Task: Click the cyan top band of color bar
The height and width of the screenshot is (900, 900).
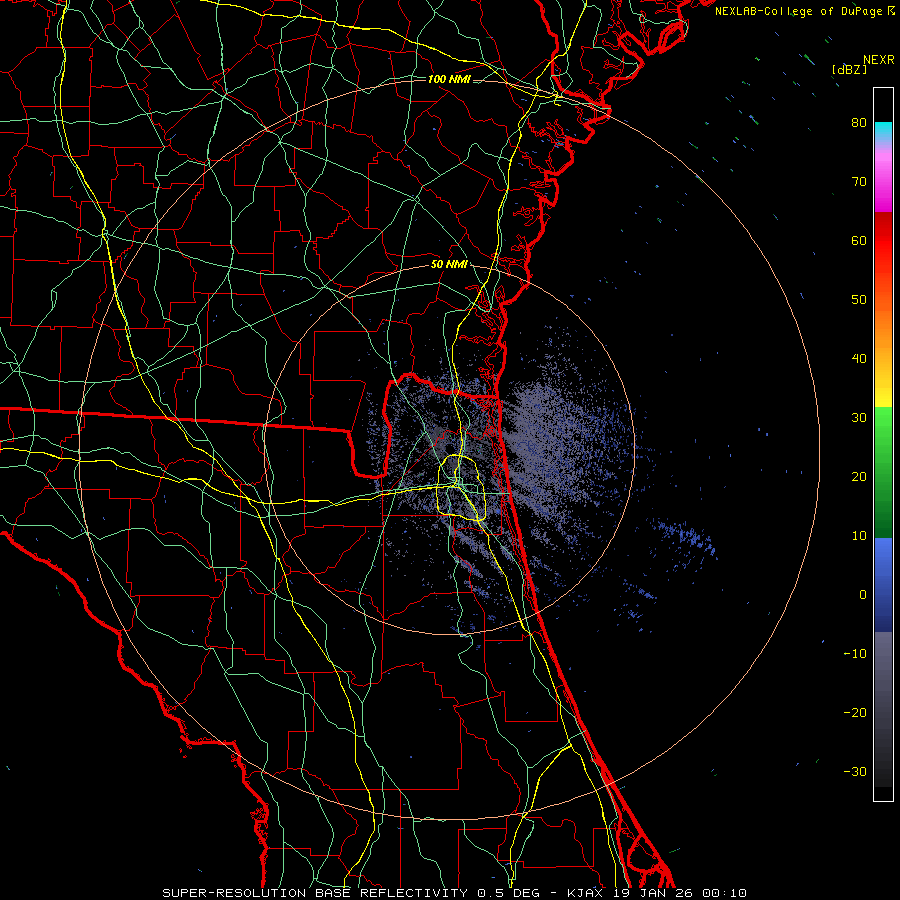Action: (883, 132)
